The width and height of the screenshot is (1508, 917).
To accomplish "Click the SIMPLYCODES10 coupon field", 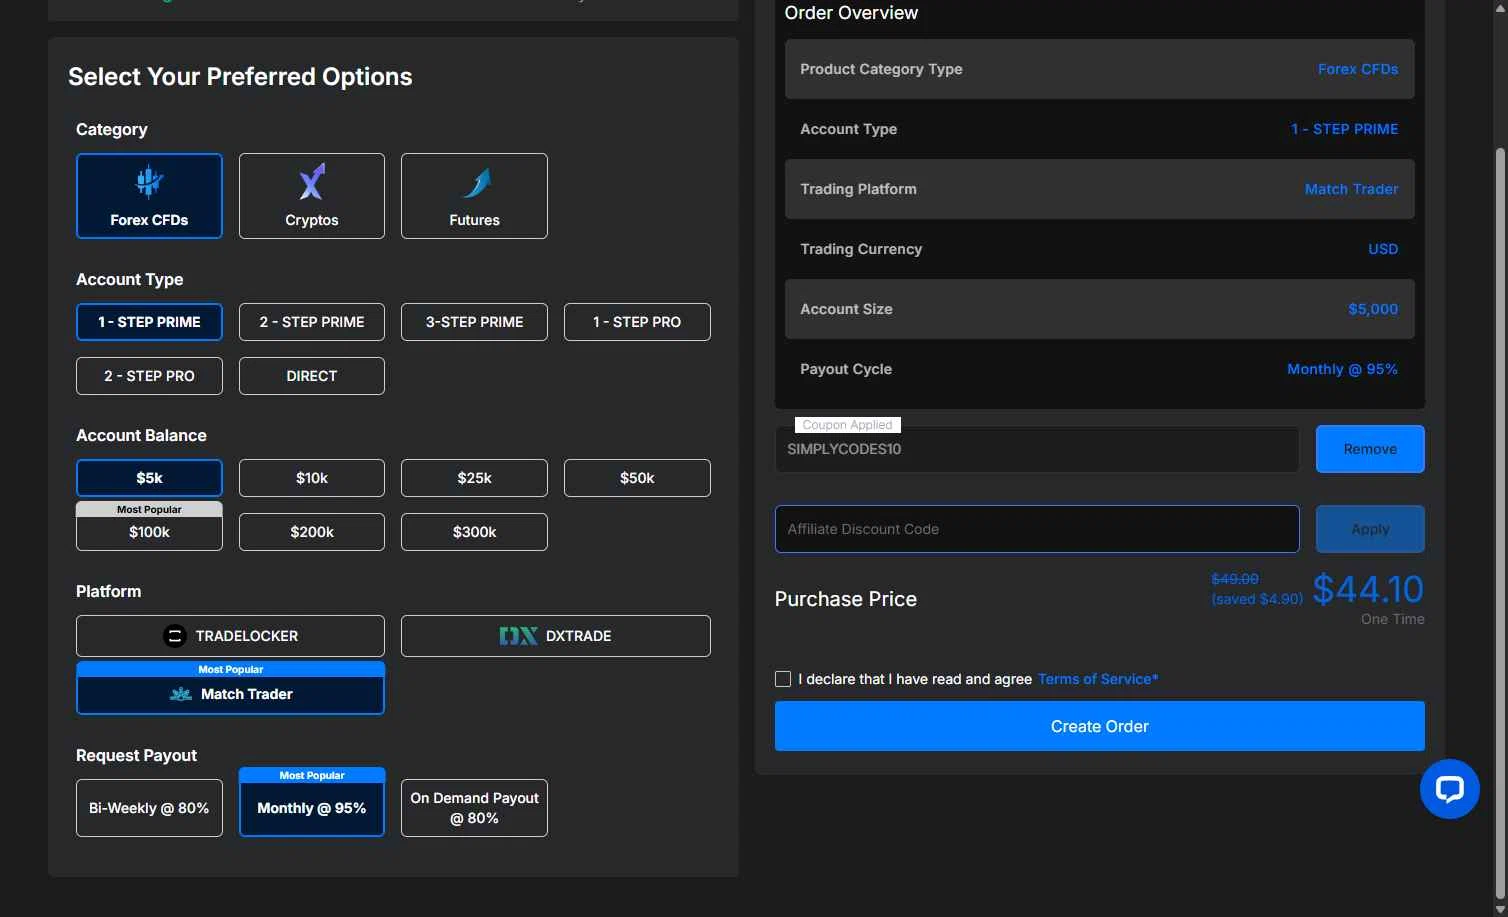I will point(1037,449).
